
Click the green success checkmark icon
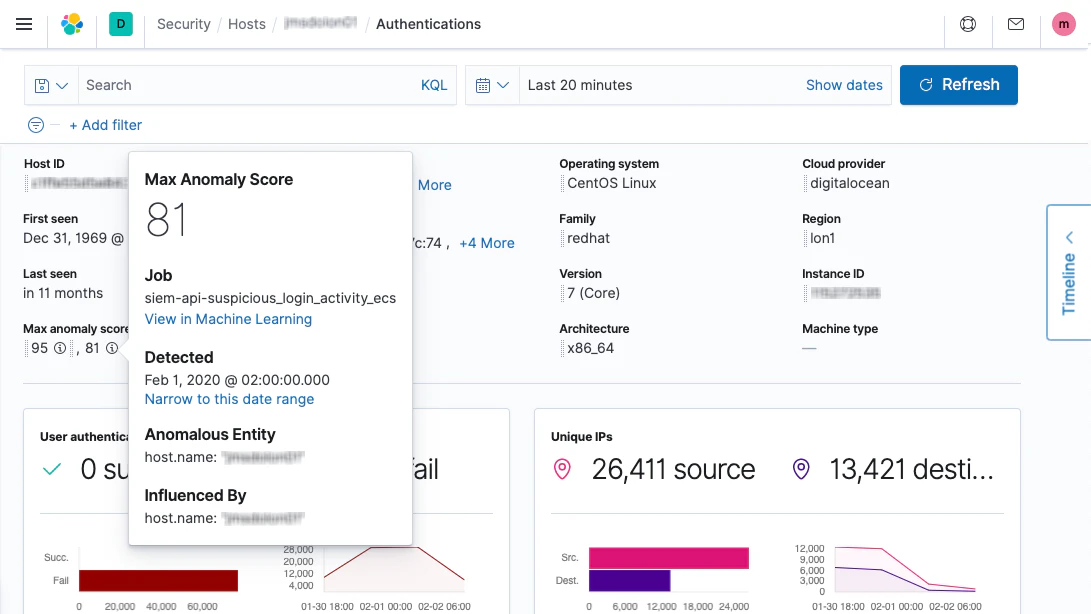[x=51, y=468]
